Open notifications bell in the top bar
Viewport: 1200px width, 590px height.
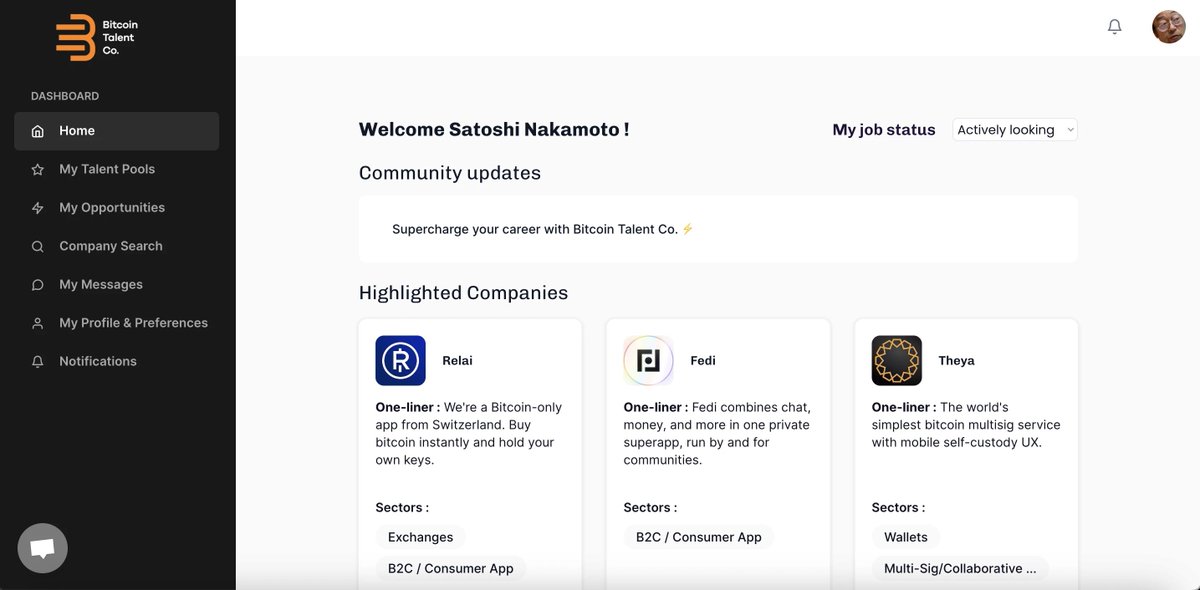(x=1115, y=27)
